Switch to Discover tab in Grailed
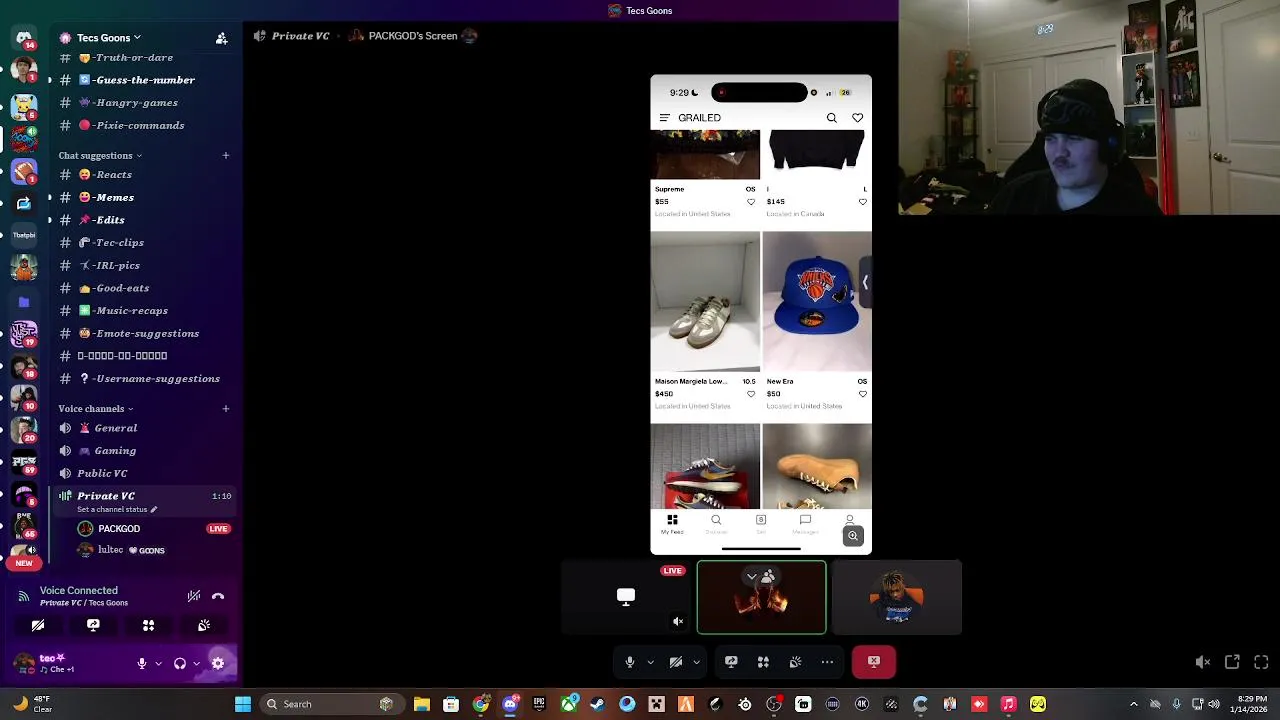The height and width of the screenshot is (720, 1280). click(716, 524)
